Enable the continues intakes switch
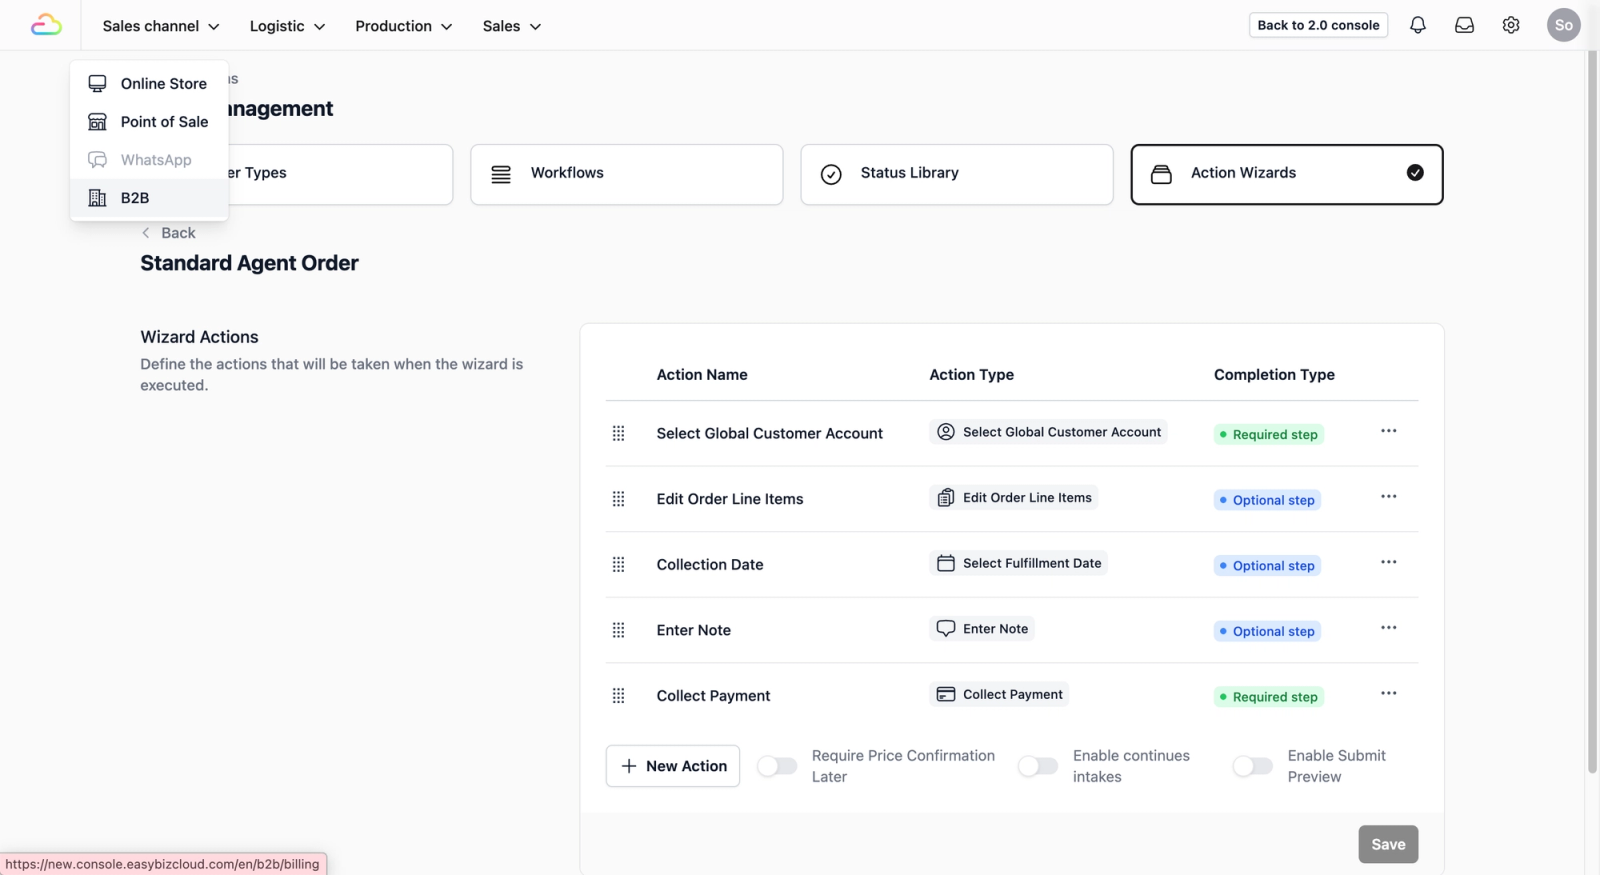The image size is (1600, 875). pos(1038,766)
